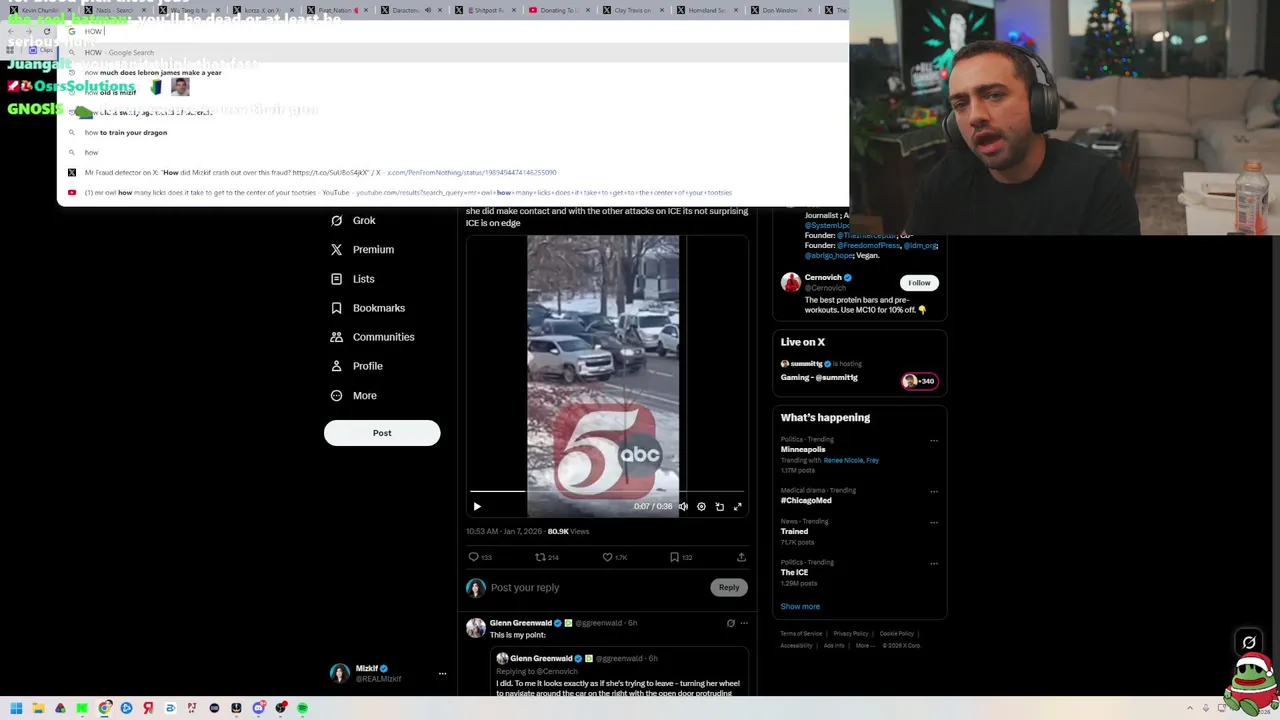Repost the tweet with 214 reposts
This screenshot has height=720, width=1280.
(547, 557)
